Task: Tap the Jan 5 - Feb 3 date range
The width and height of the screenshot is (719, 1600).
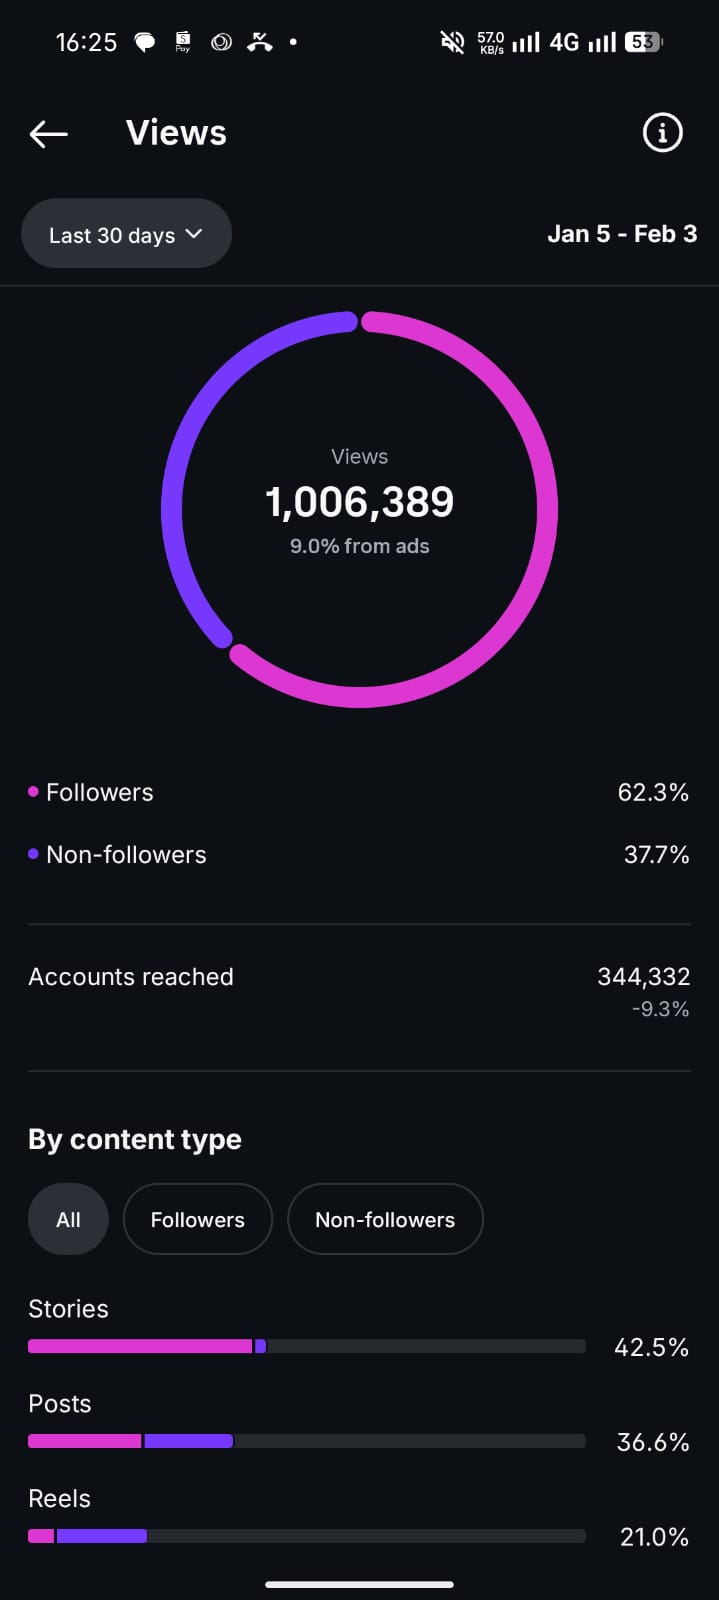Action: point(622,234)
